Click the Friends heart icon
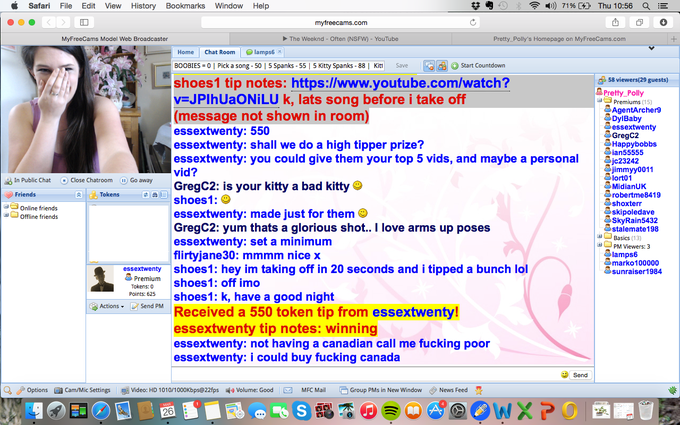 point(8,195)
